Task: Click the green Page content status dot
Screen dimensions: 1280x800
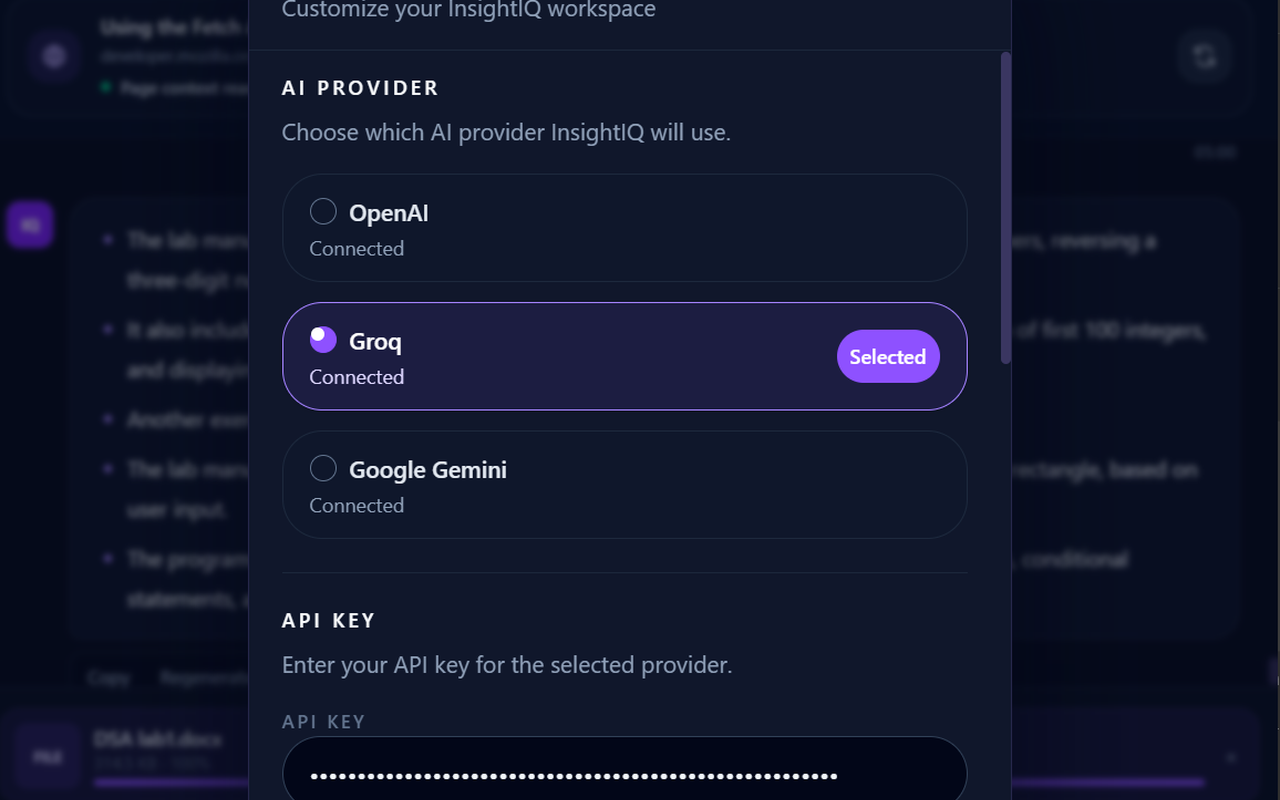Action: click(x=105, y=88)
